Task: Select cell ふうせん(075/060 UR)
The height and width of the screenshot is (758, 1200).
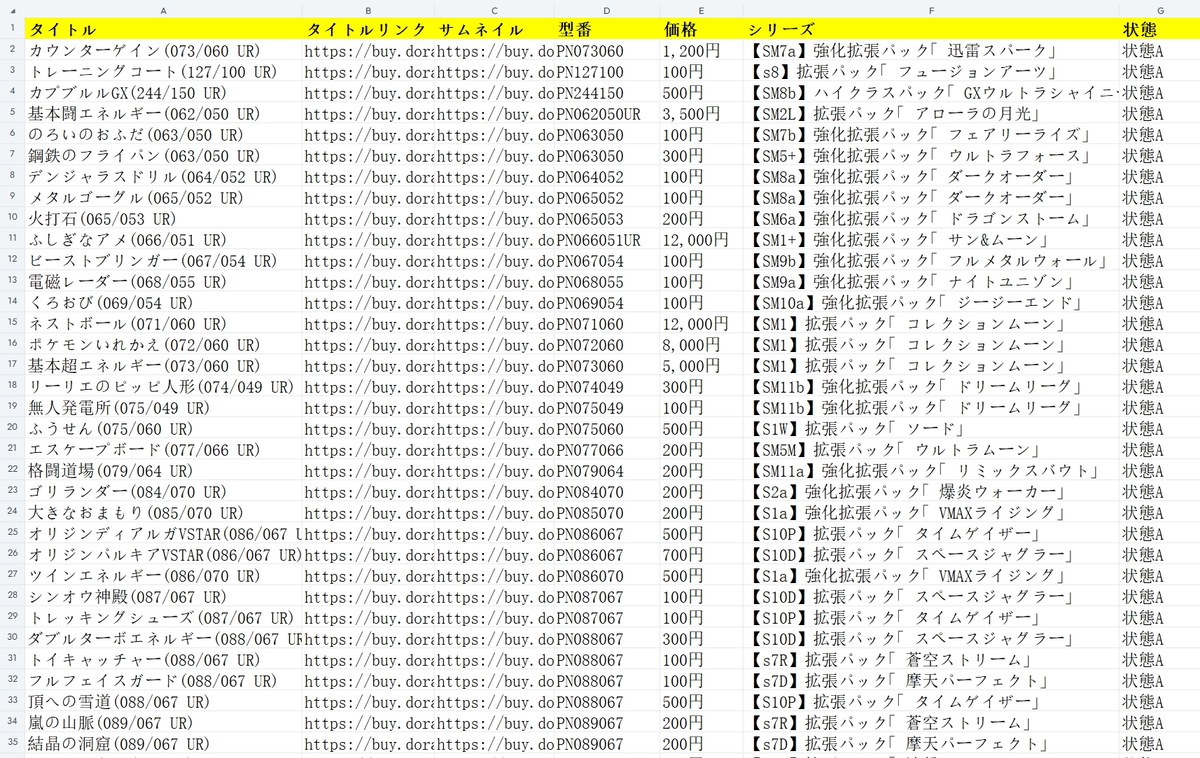Action: (163, 428)
